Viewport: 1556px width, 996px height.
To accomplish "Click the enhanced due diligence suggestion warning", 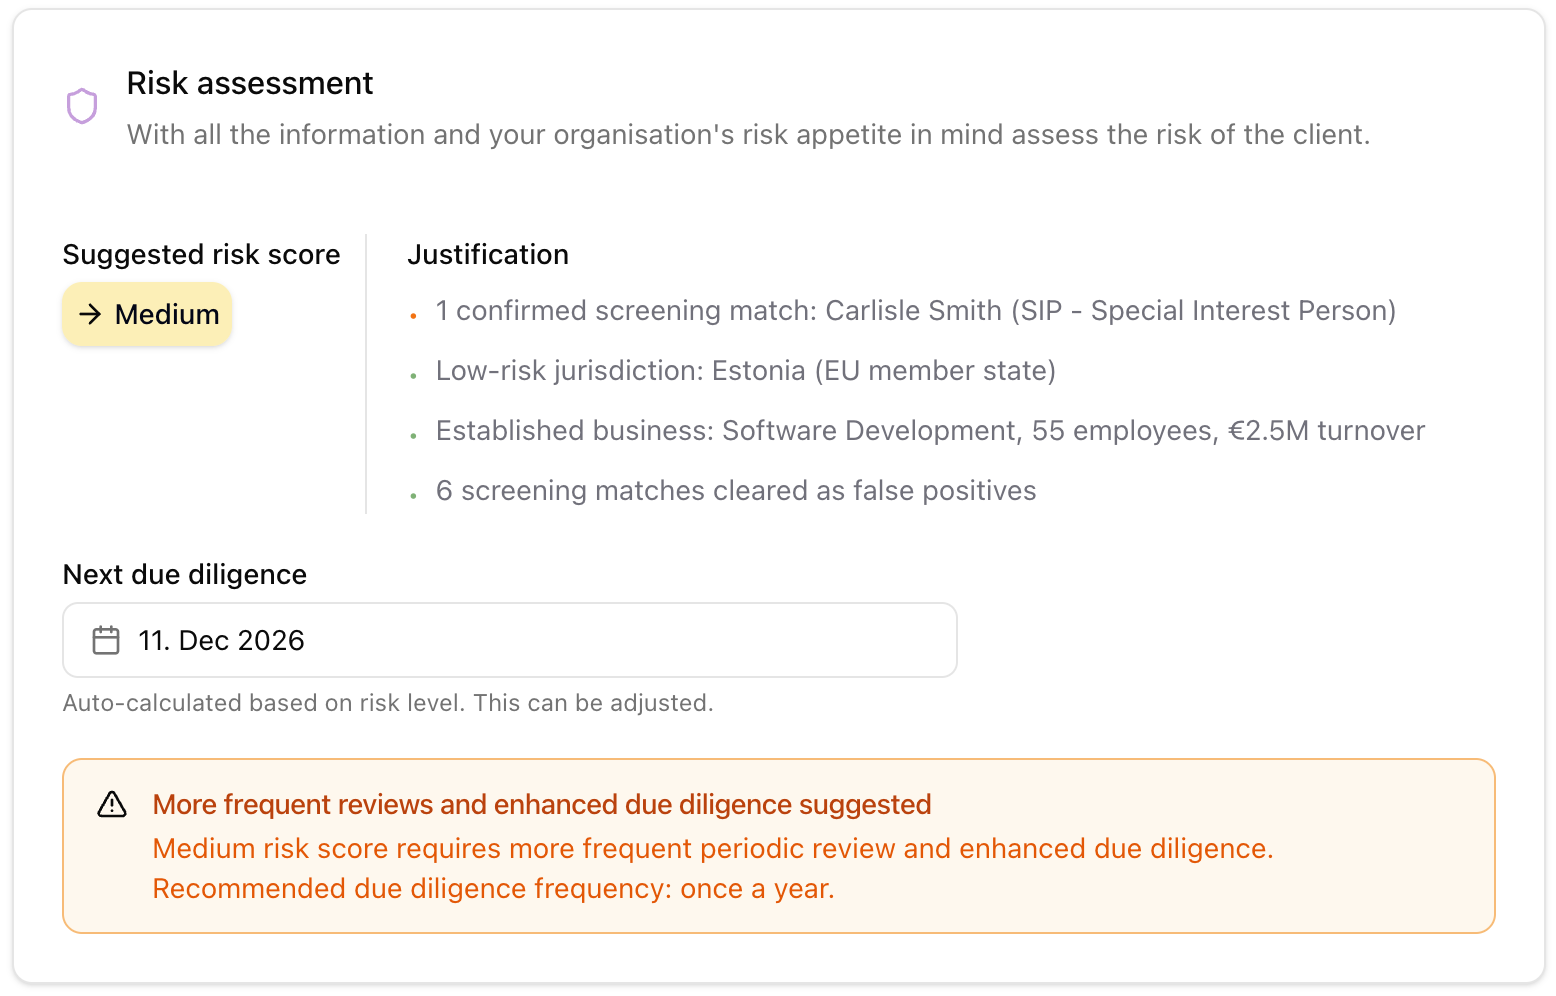I will 541,804.
